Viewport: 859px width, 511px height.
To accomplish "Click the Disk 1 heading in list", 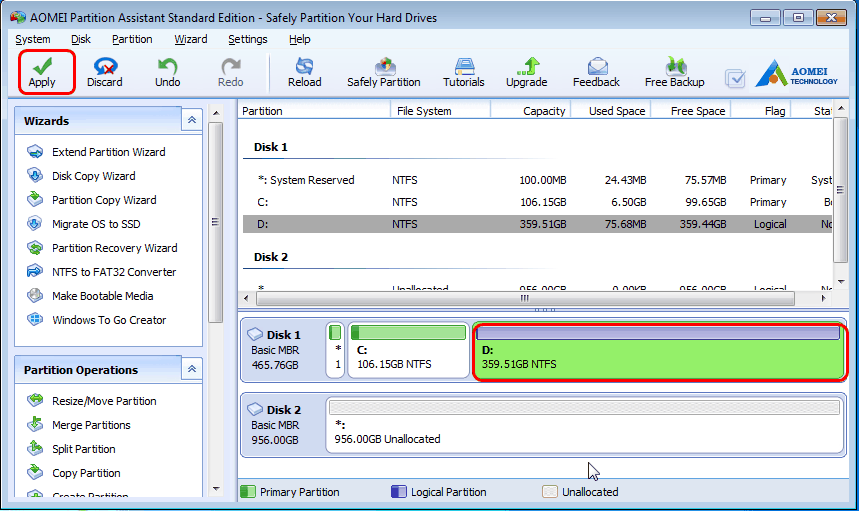I will pos(271,147).
